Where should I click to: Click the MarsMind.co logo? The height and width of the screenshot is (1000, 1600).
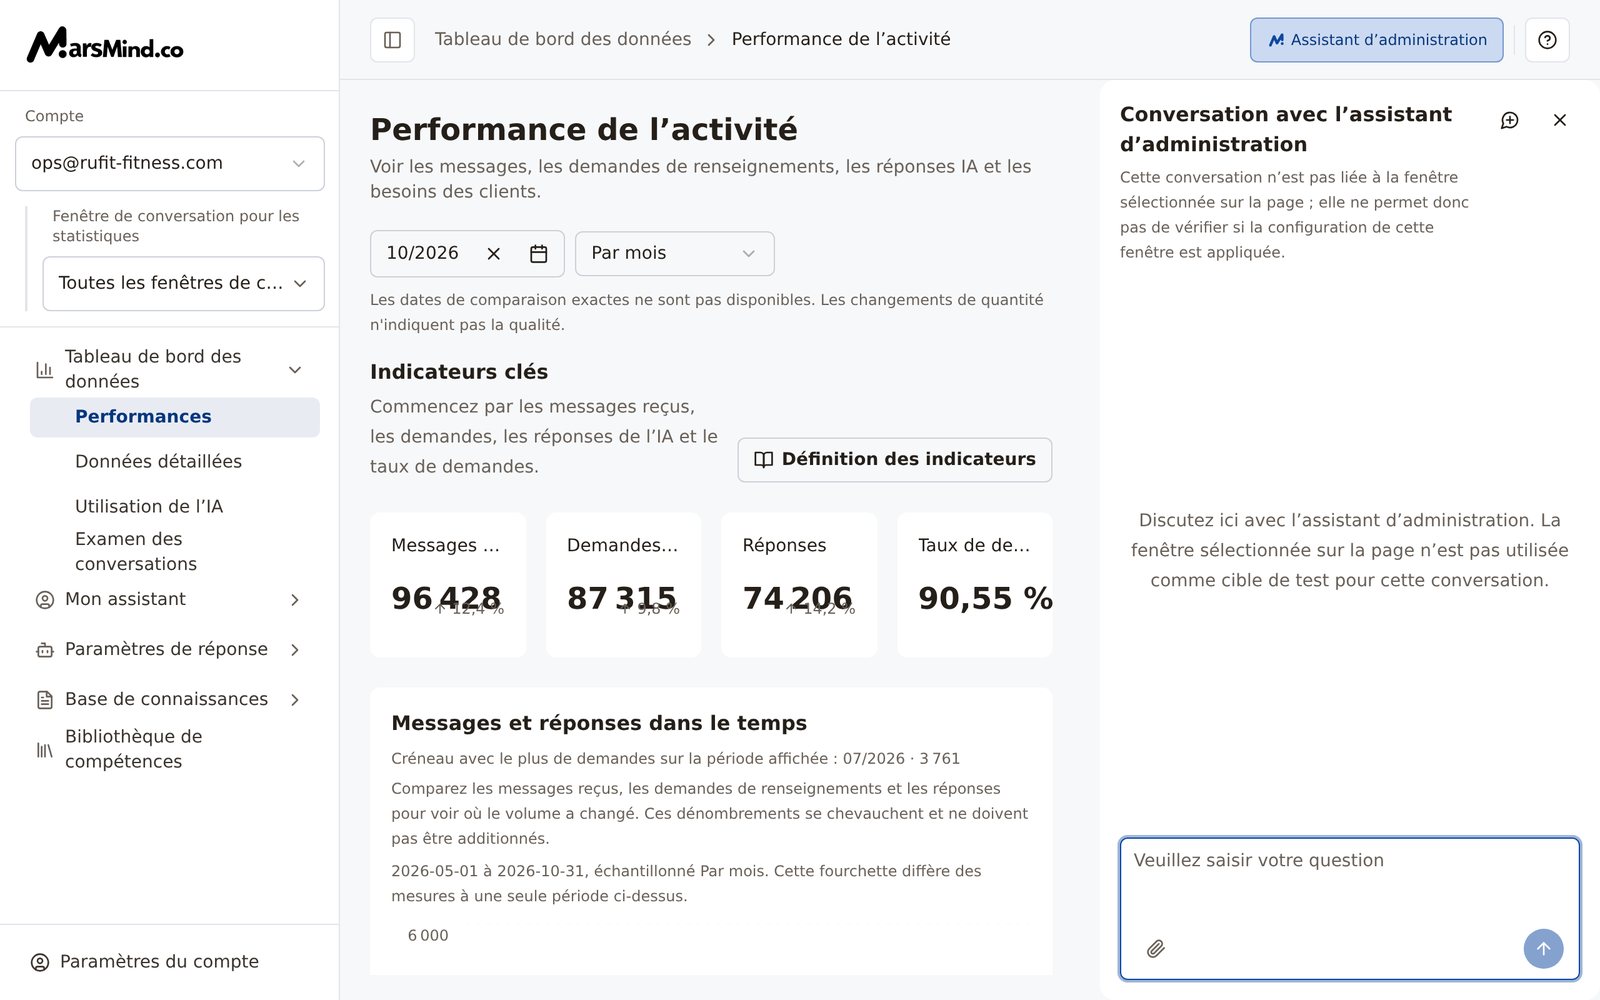pos(105,45)
